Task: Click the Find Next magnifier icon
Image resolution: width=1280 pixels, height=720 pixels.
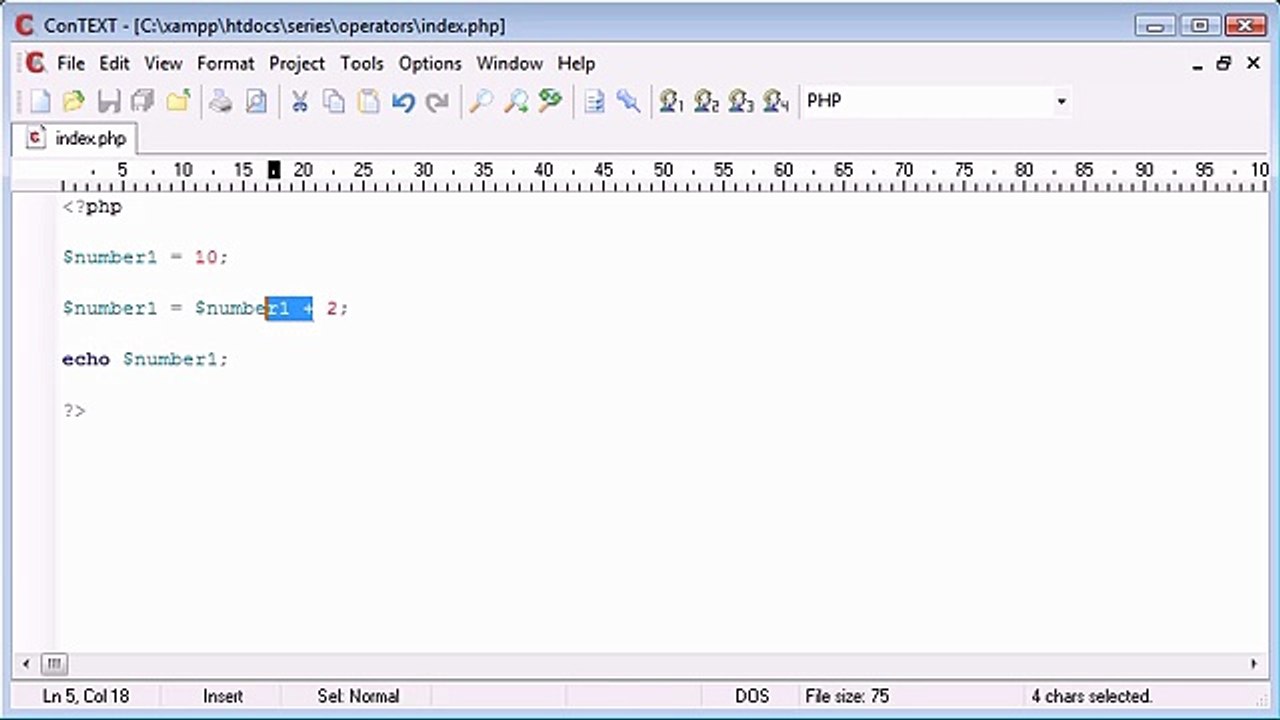Action: [516, 101]
